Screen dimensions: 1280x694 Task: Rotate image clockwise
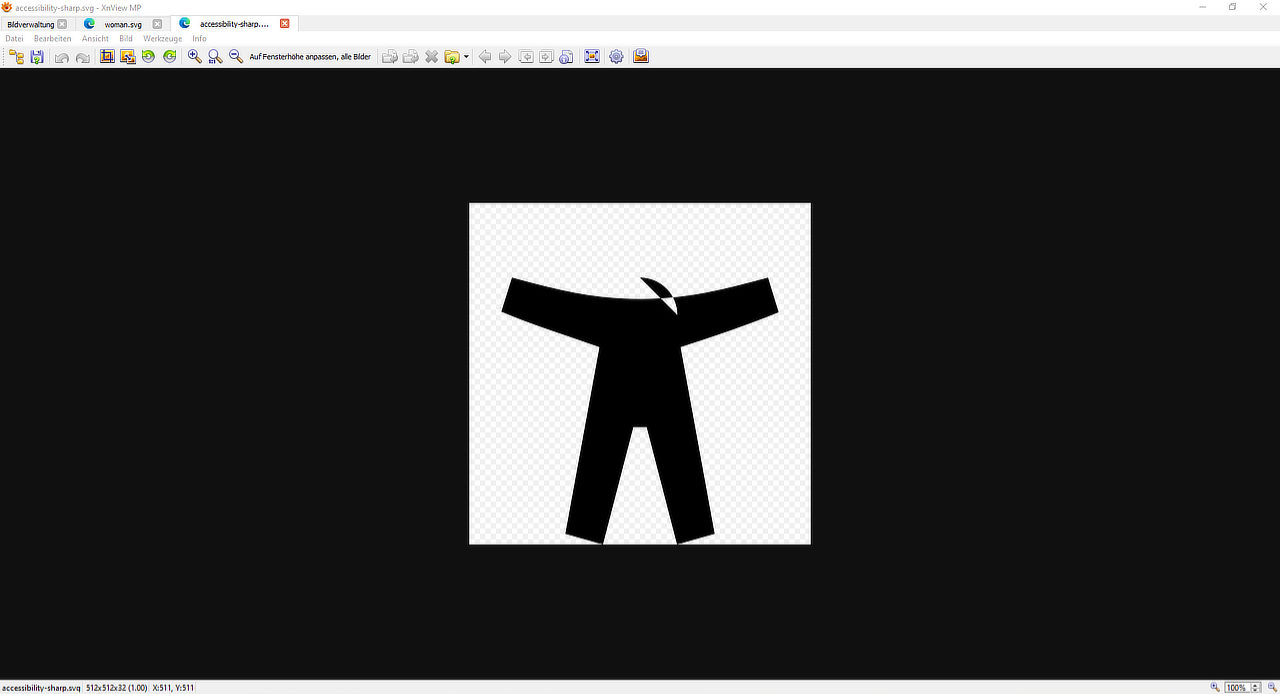[x=169, y=57]
